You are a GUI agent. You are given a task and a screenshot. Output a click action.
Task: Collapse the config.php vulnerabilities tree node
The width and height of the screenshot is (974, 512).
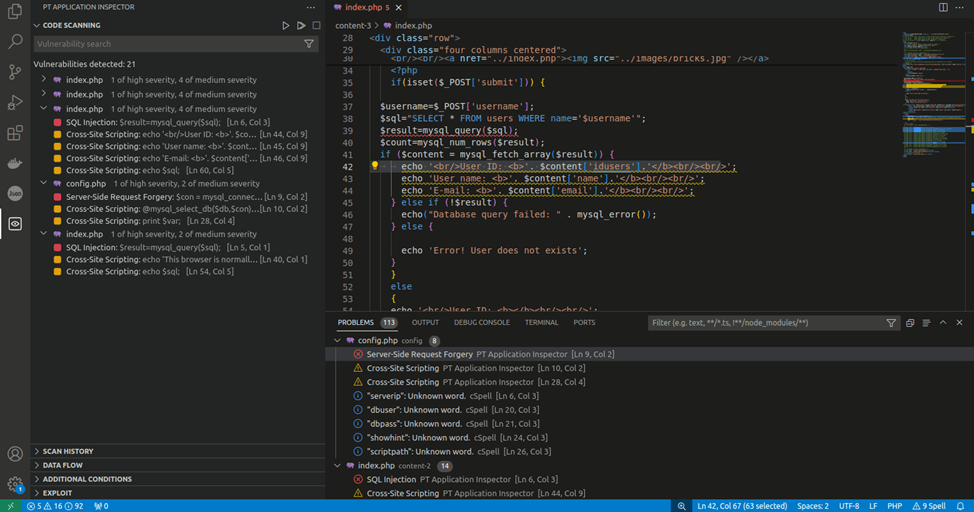pos(44,184)
